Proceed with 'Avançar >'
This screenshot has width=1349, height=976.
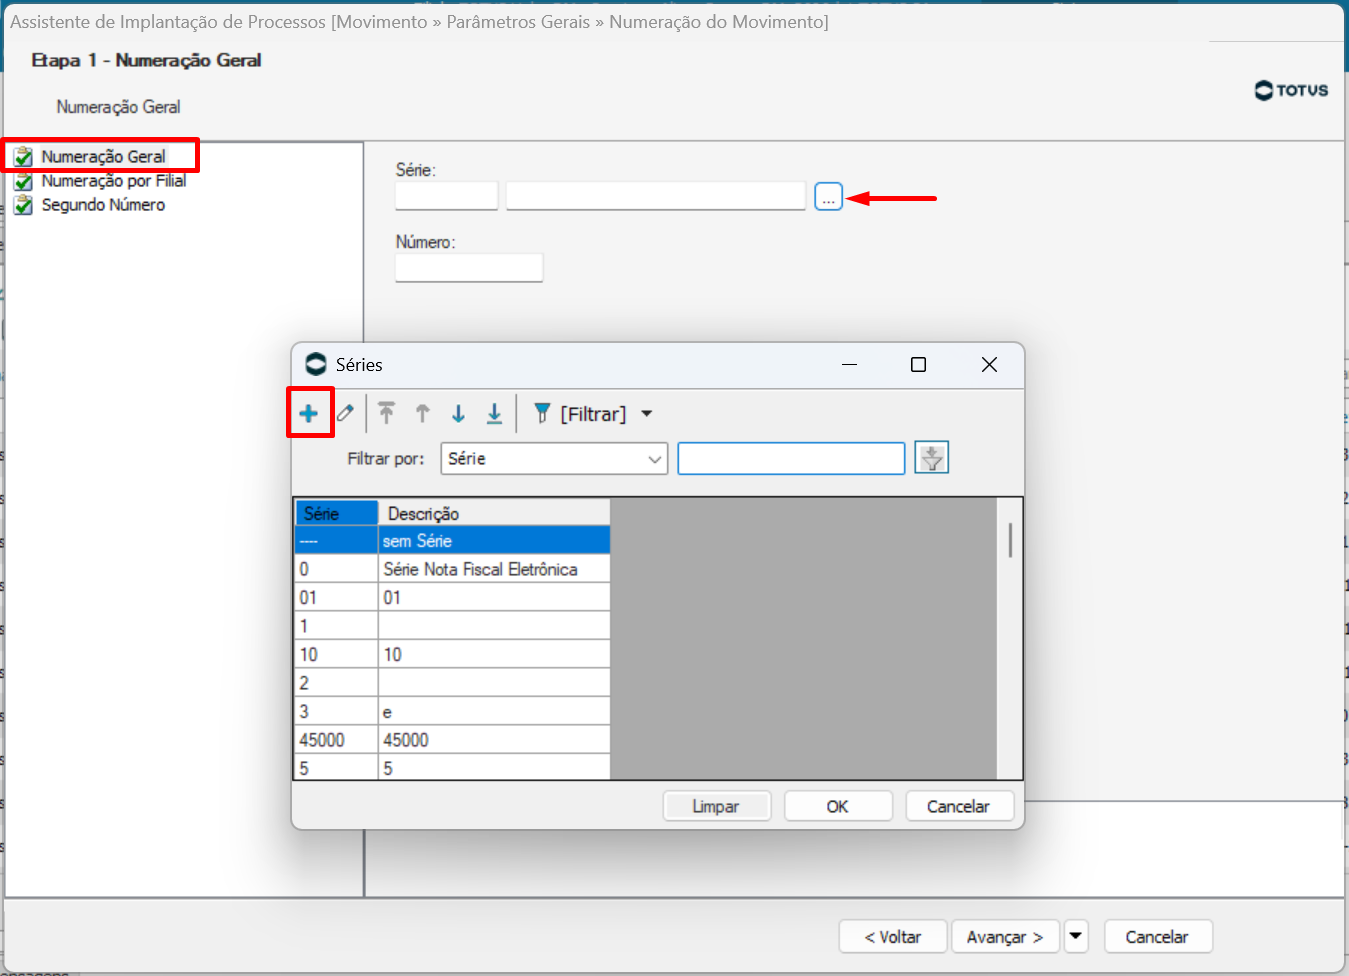pos(1005,937)
